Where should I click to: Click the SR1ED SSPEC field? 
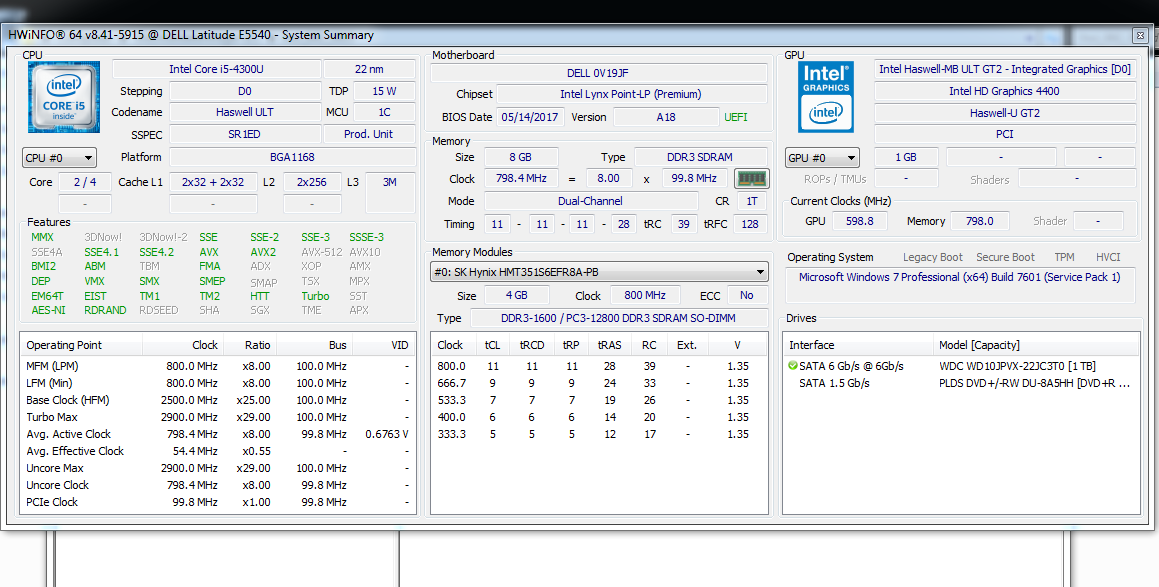245,135
